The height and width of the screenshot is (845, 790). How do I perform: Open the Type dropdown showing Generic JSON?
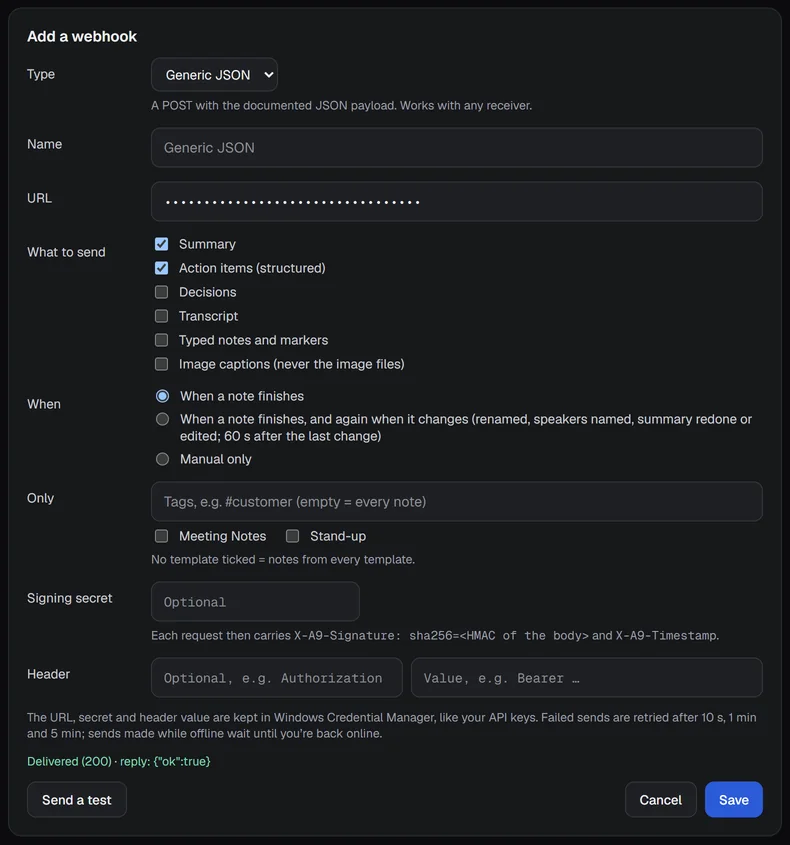(214, 74)
